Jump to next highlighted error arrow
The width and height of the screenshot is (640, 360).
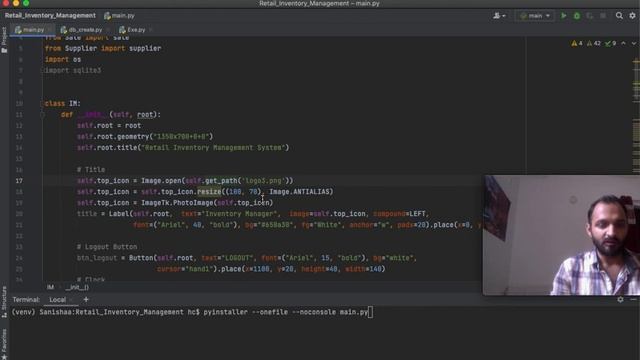pos(634,43)
